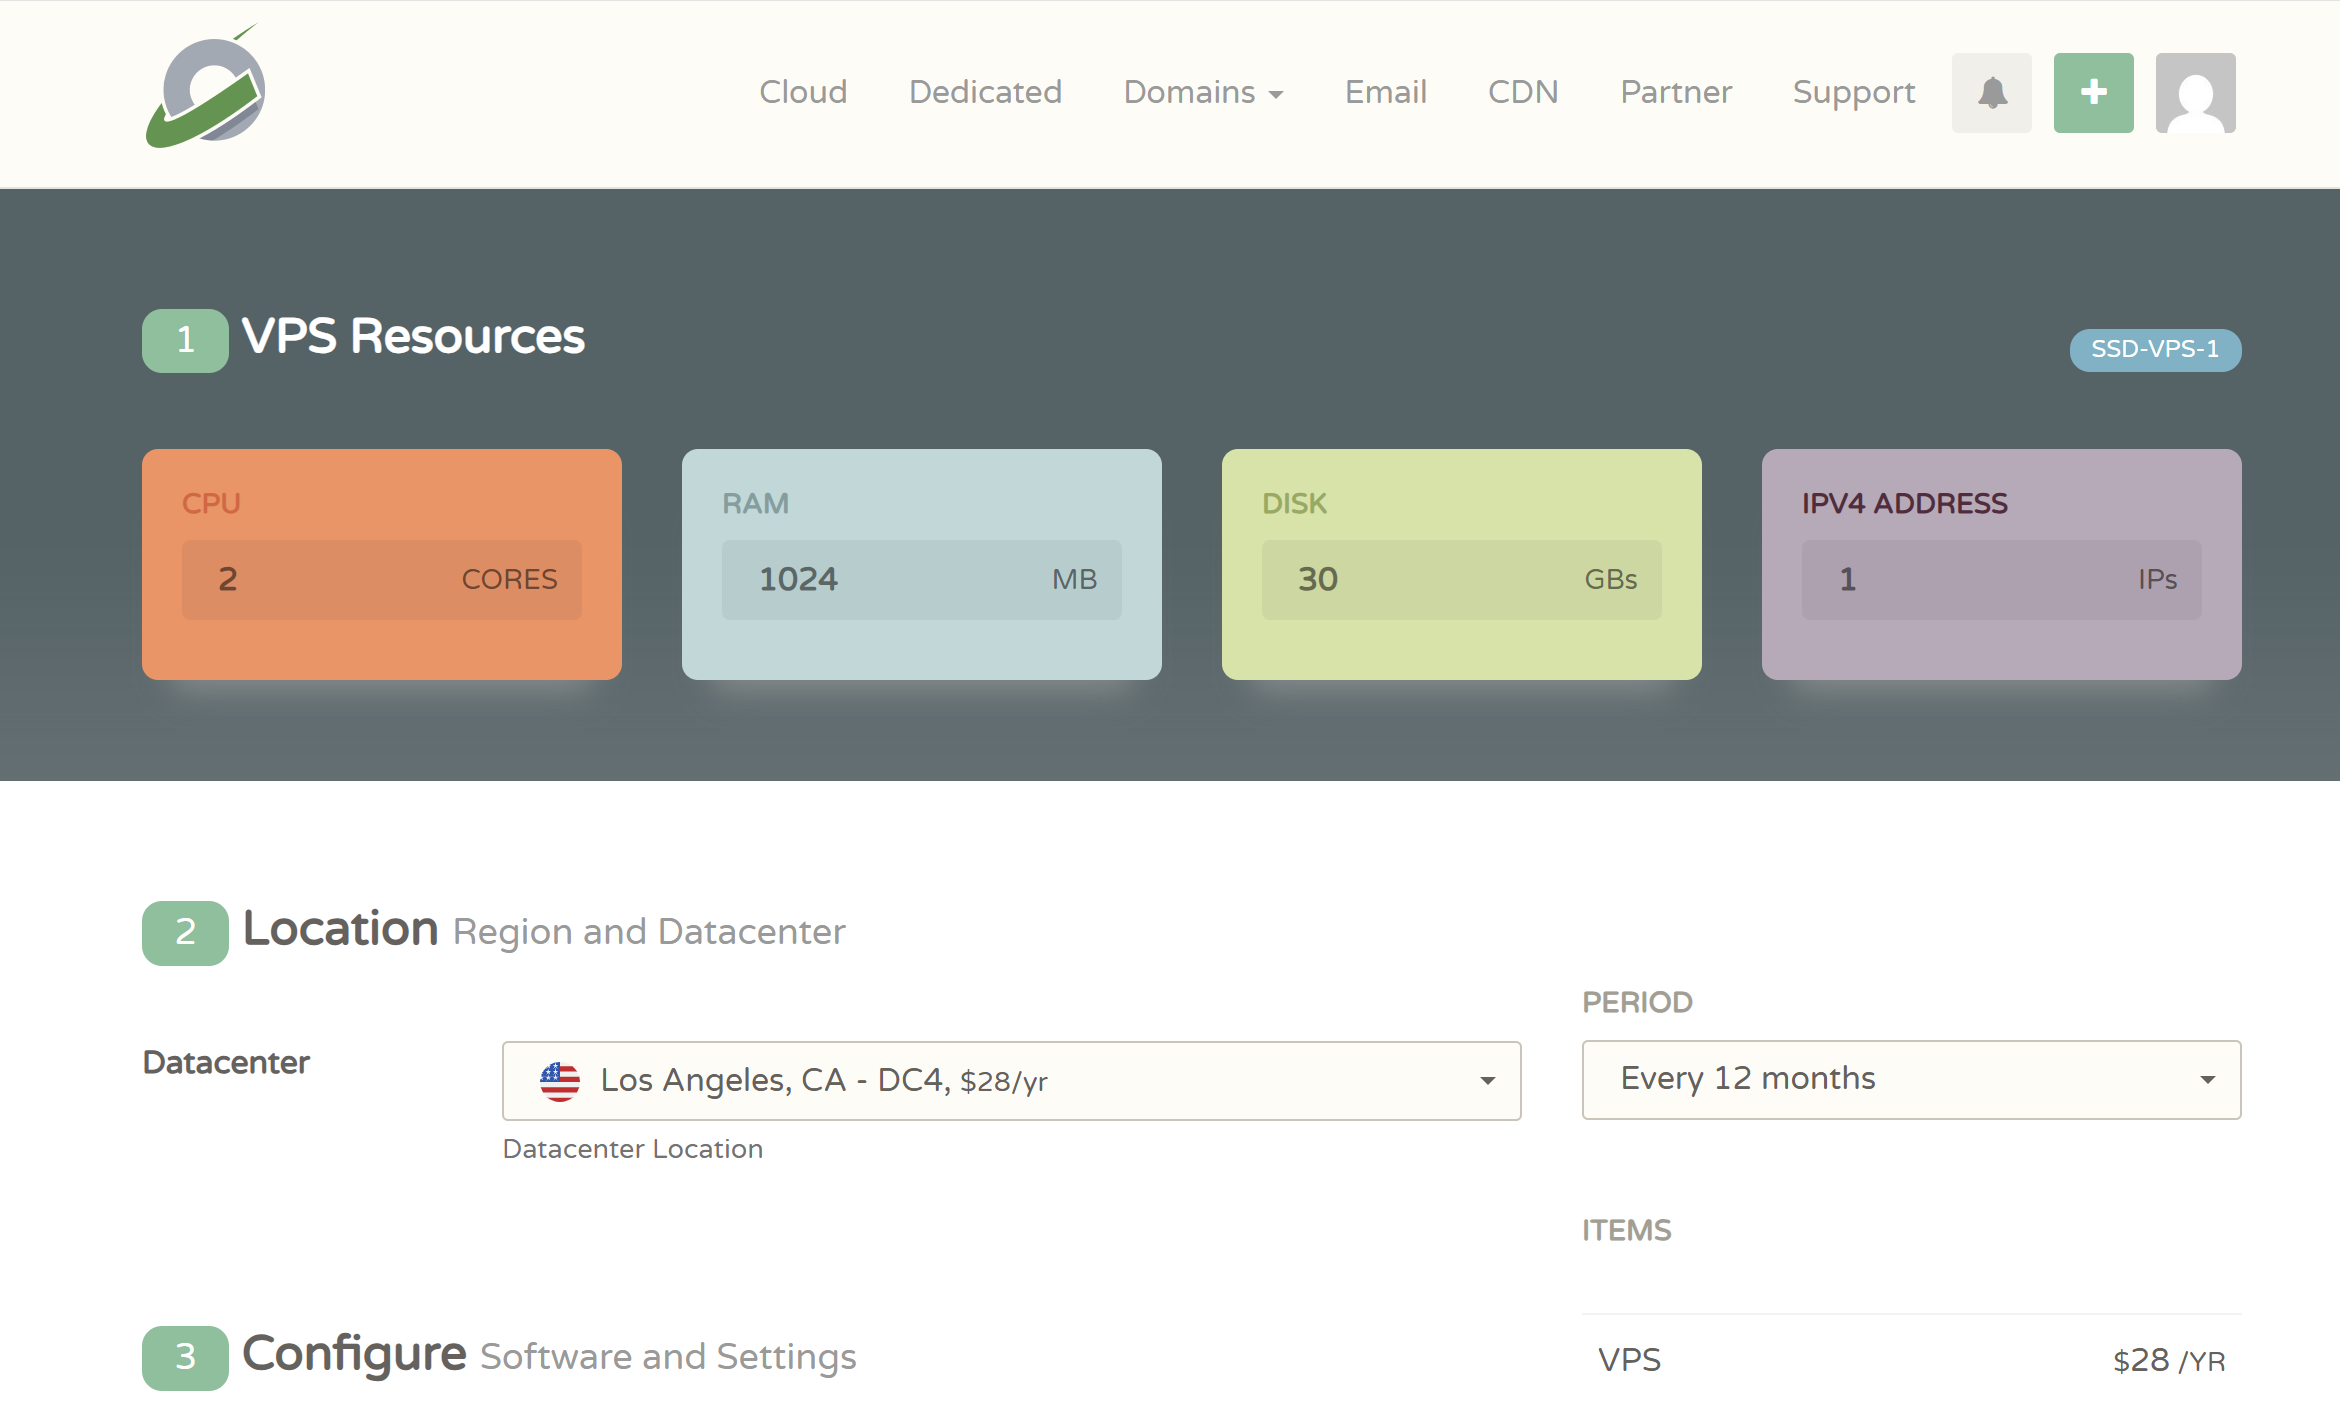Expand the Period billing dropdown
Viewport: 2340px width, 1410px height.
[1912, 1080]
